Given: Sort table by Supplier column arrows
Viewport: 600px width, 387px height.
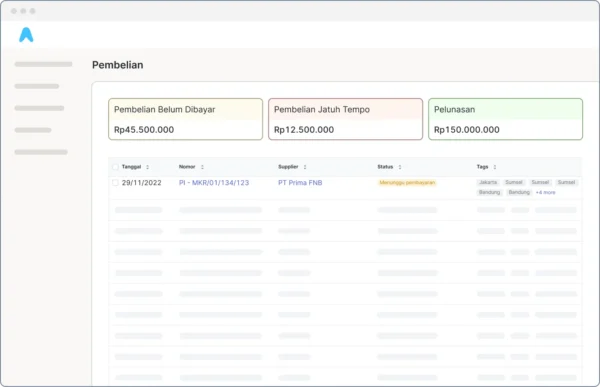Looking at the screenshot, I should click(305, 167).
